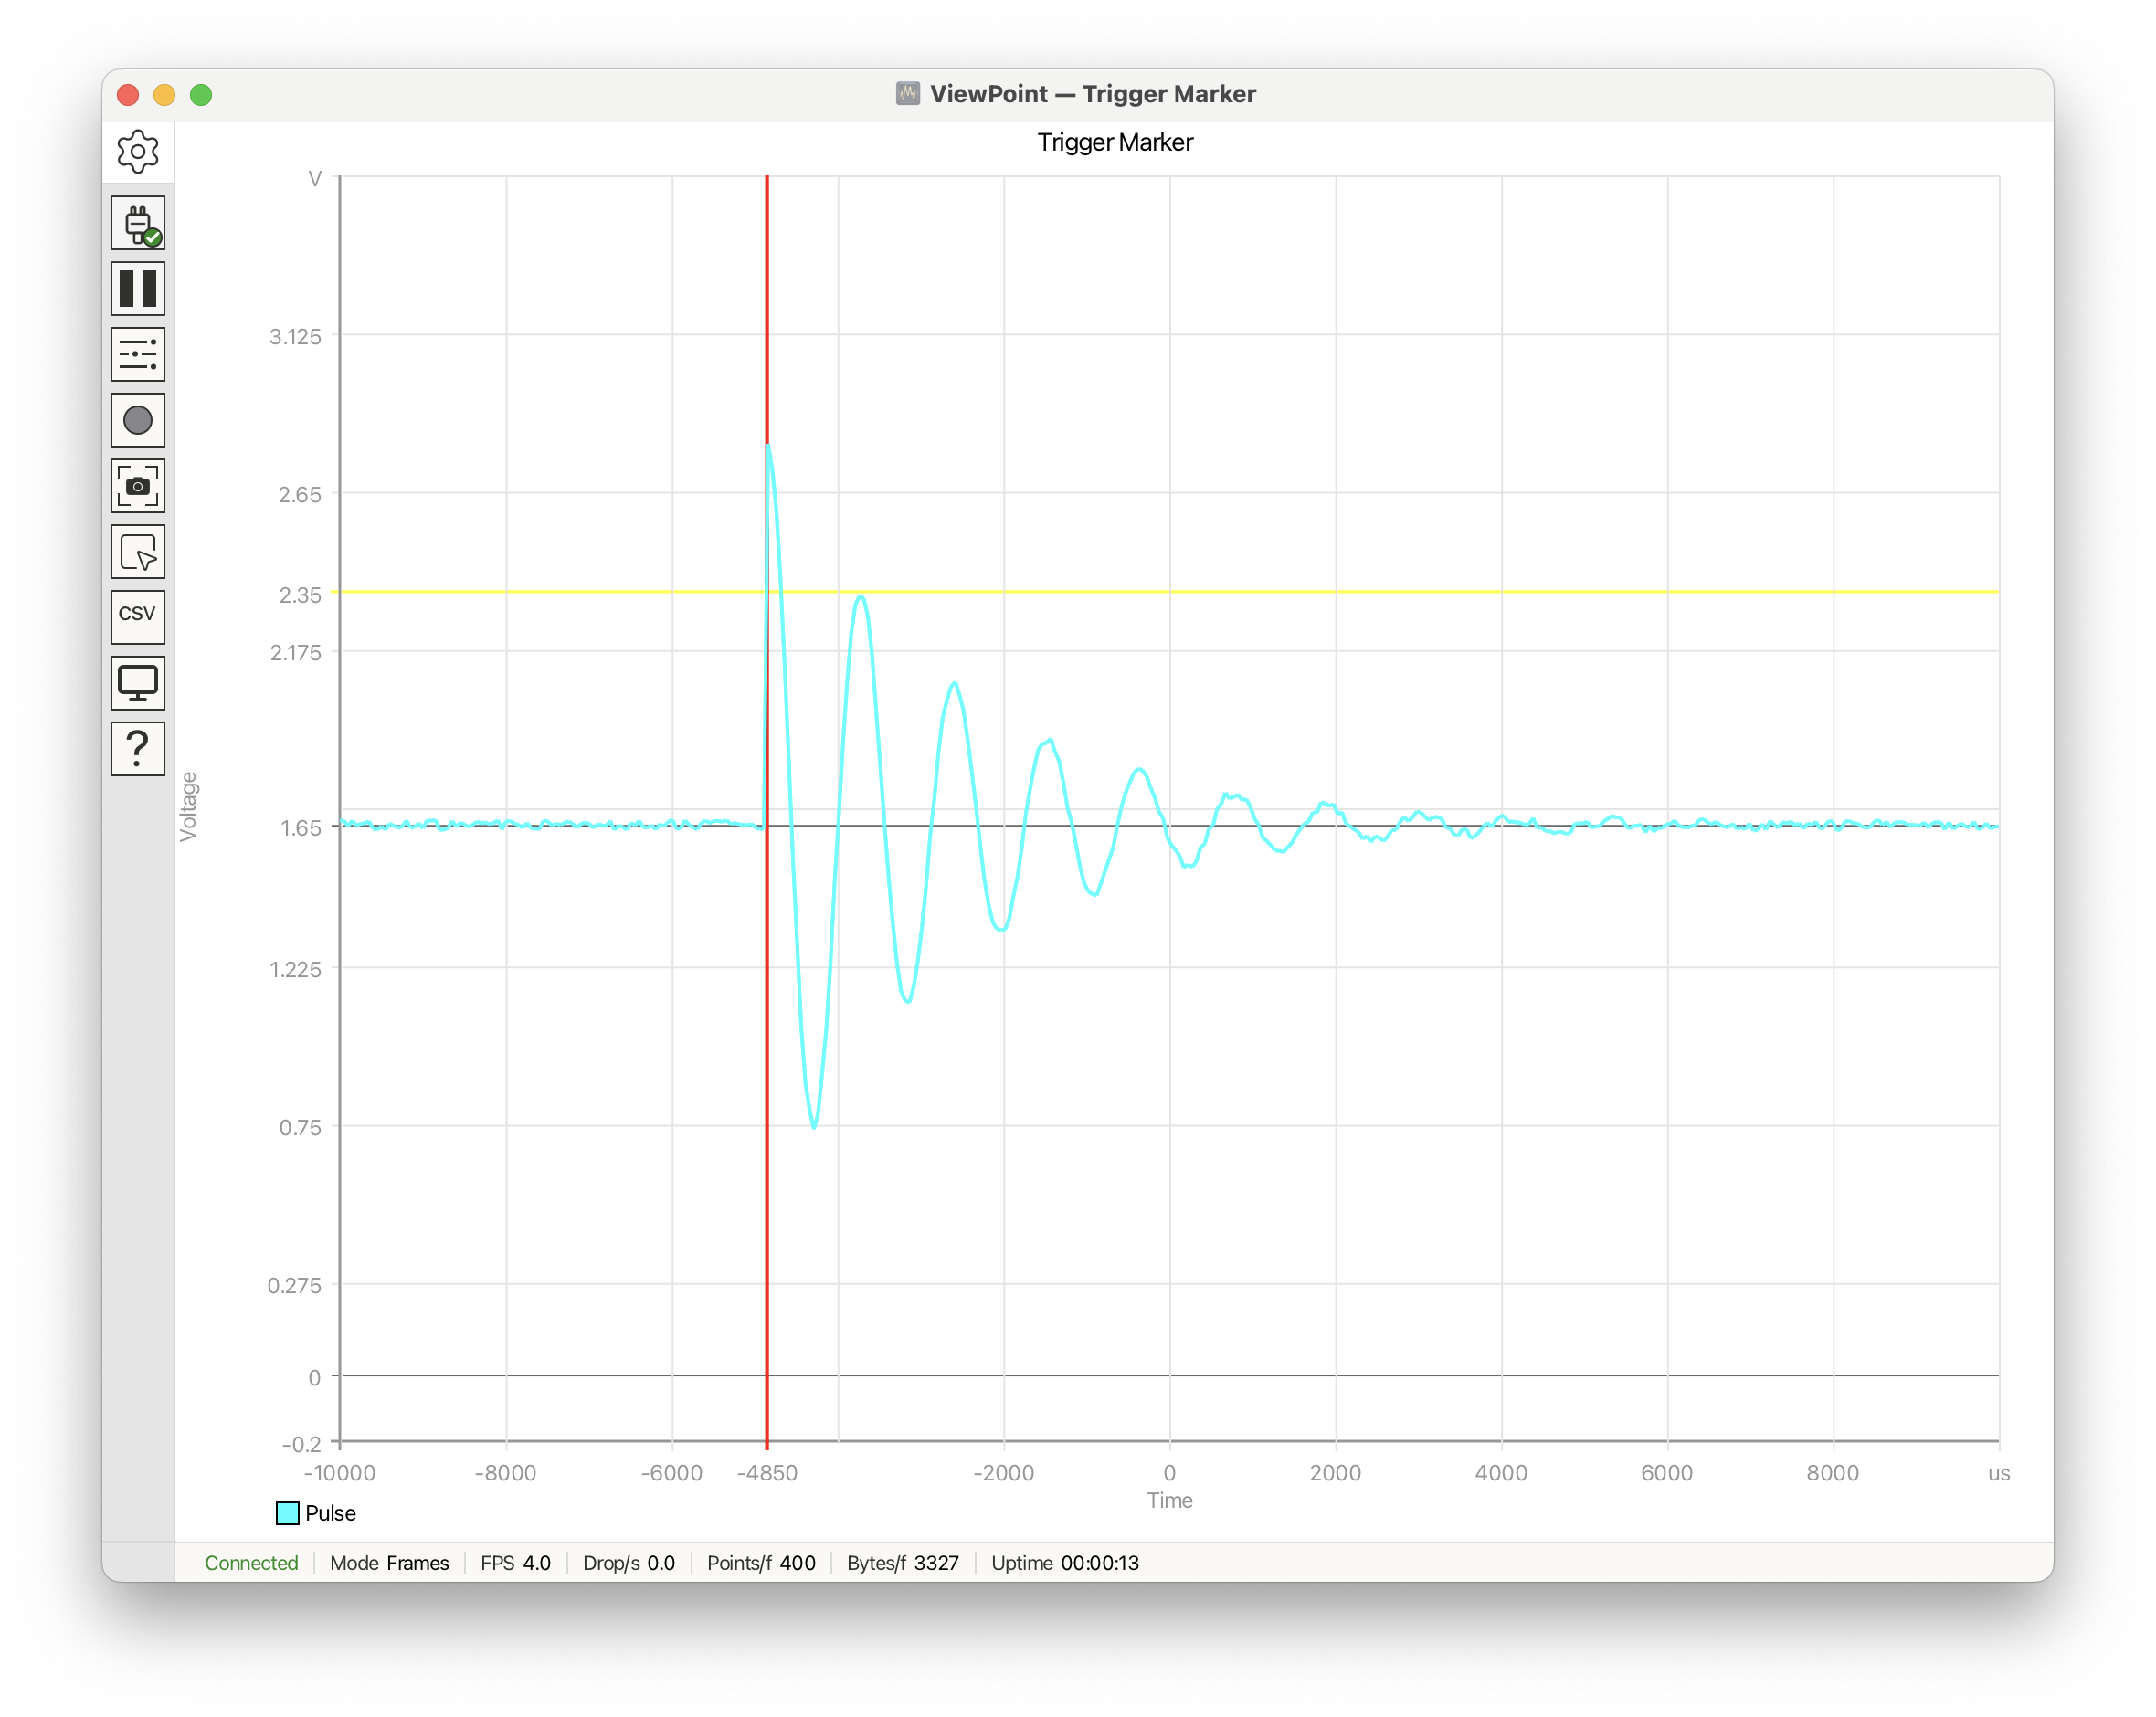Screen dimensions: 2156x1717
Task: Click the 0.75 voltage tick label
Action: (x=300, y=1128)
